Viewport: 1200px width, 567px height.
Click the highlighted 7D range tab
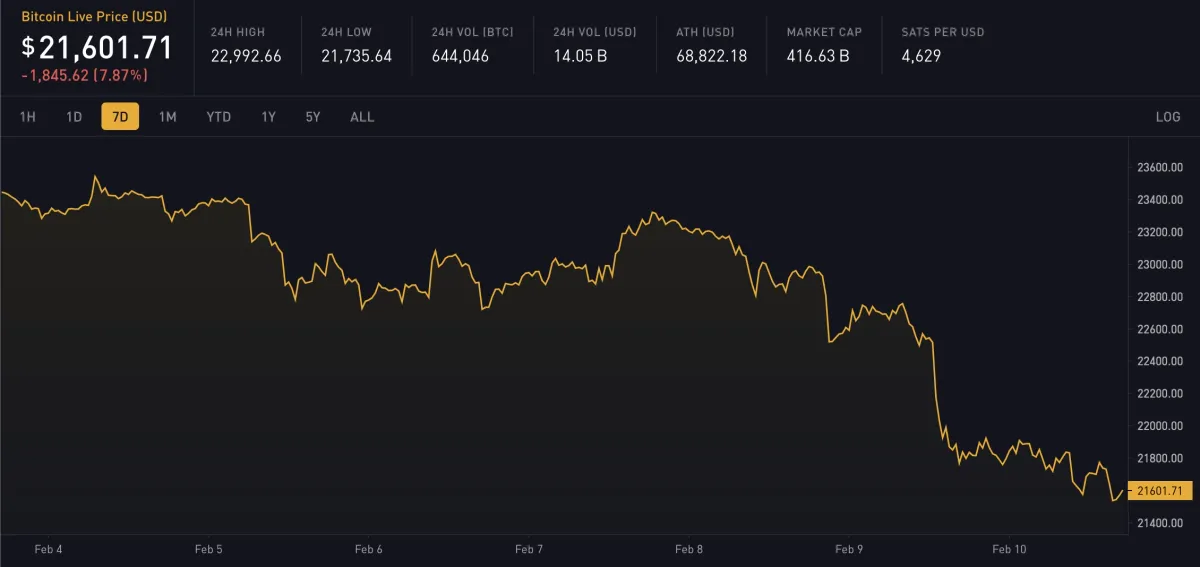pos(120,117)
